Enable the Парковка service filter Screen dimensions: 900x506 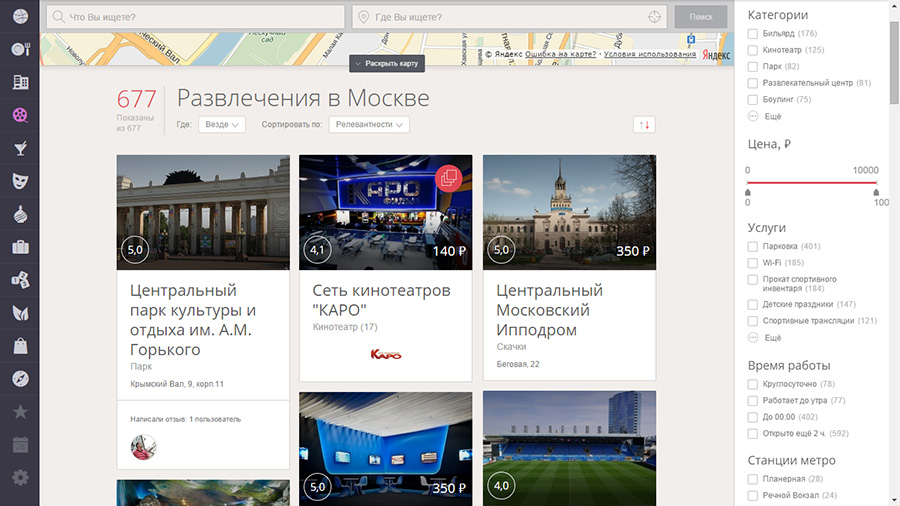click(x=752, y=247)
